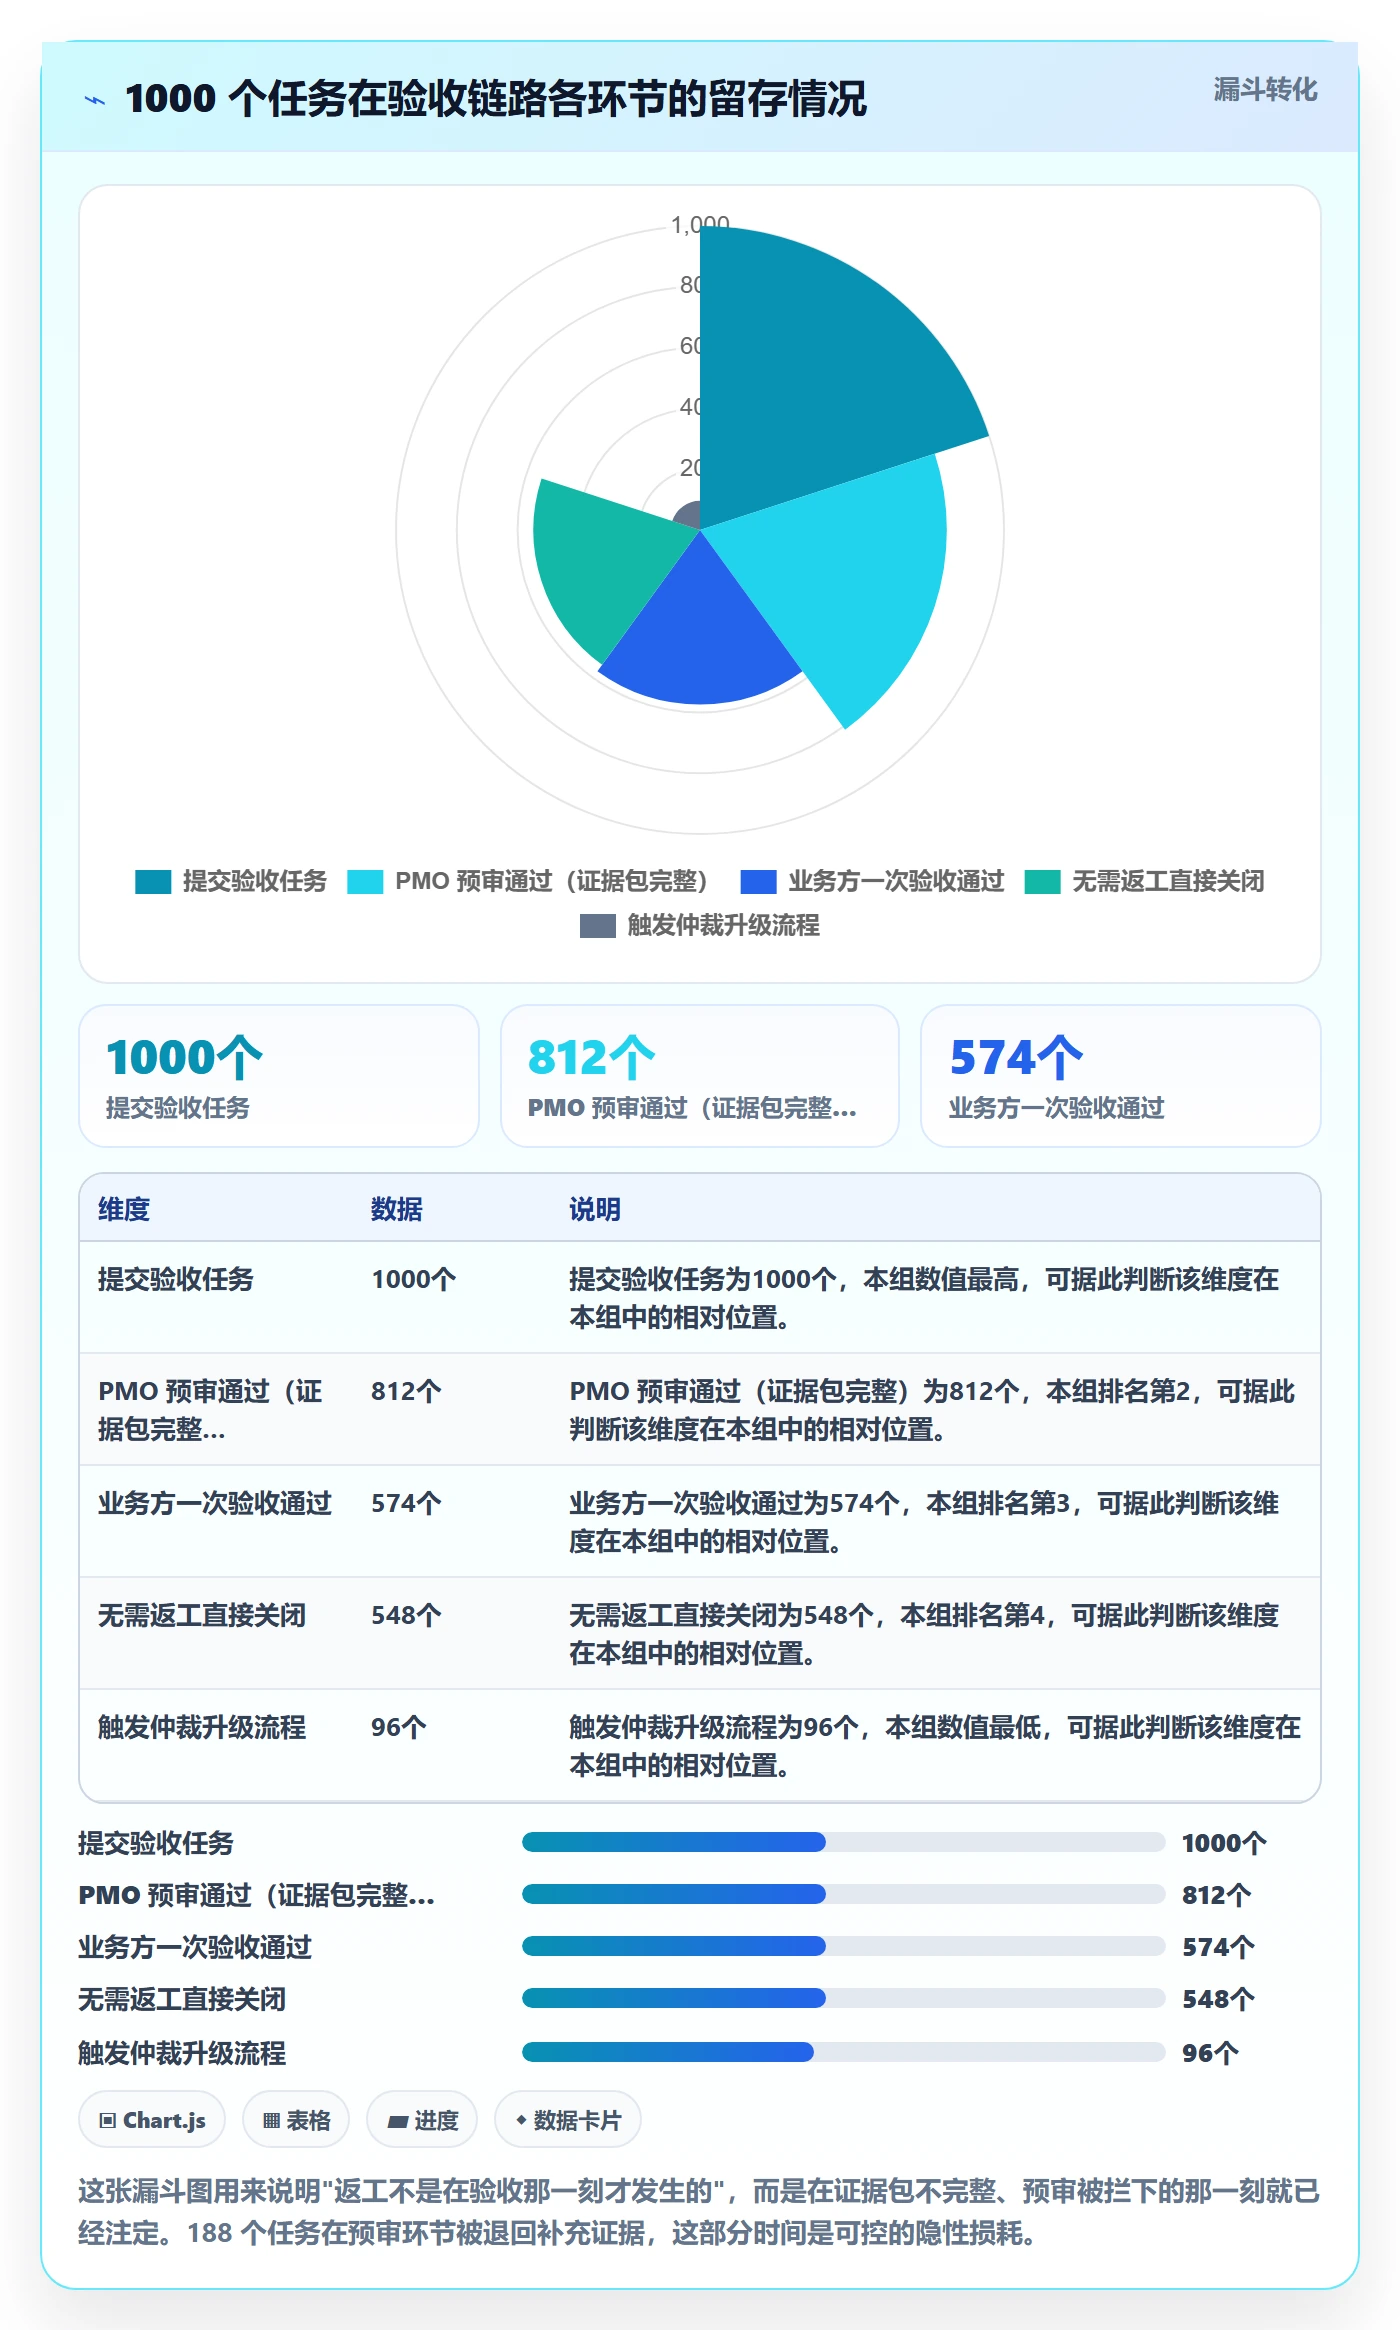Screen dimensions: 1400x2330
Task: Select table row label 业务方一次验收通过
Action: (x=215, y=1503)
